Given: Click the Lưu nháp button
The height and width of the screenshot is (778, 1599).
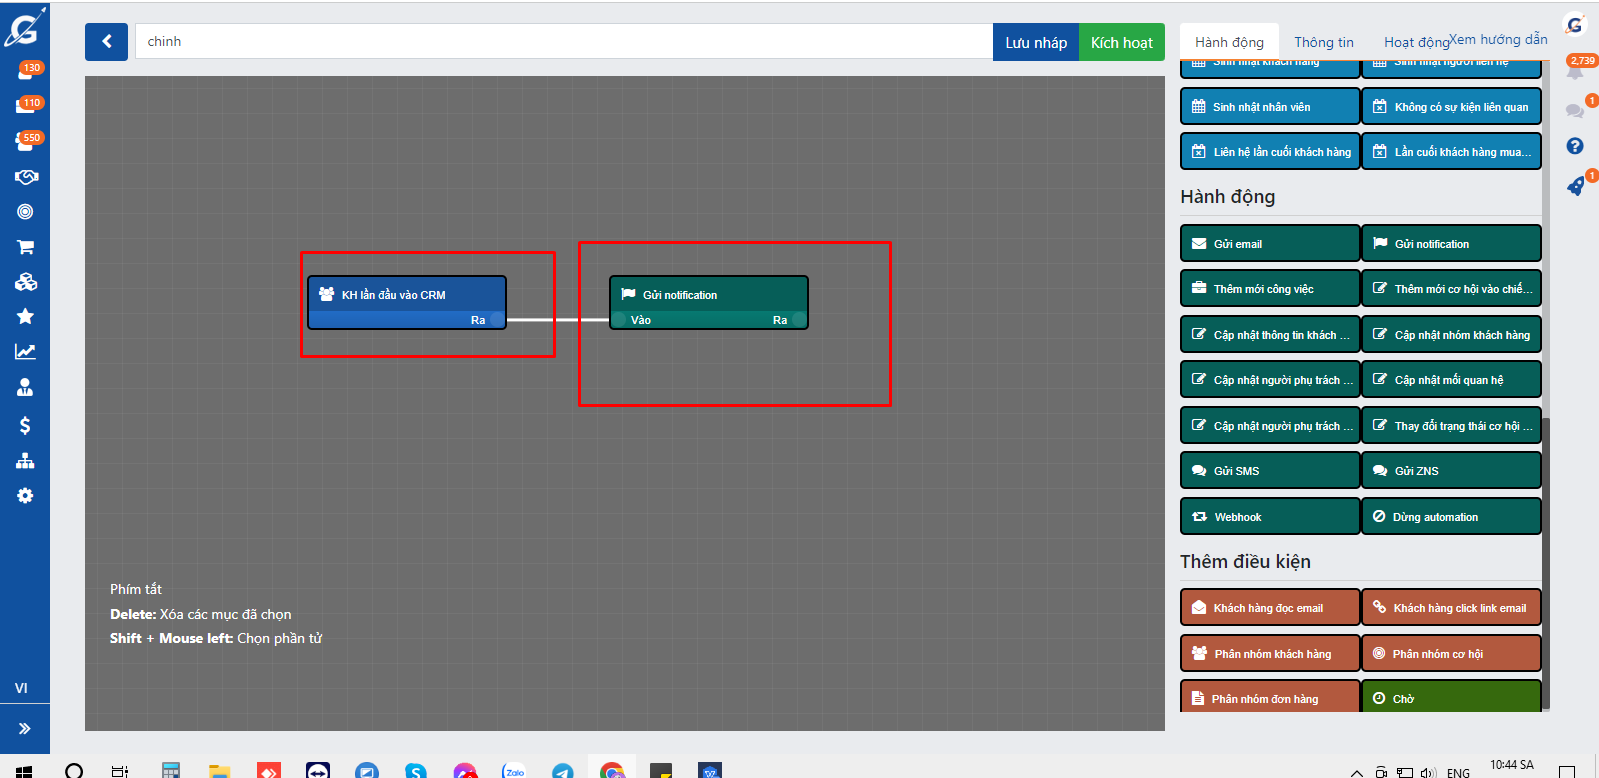Looking at the screenshot, I should point(1035,42).
